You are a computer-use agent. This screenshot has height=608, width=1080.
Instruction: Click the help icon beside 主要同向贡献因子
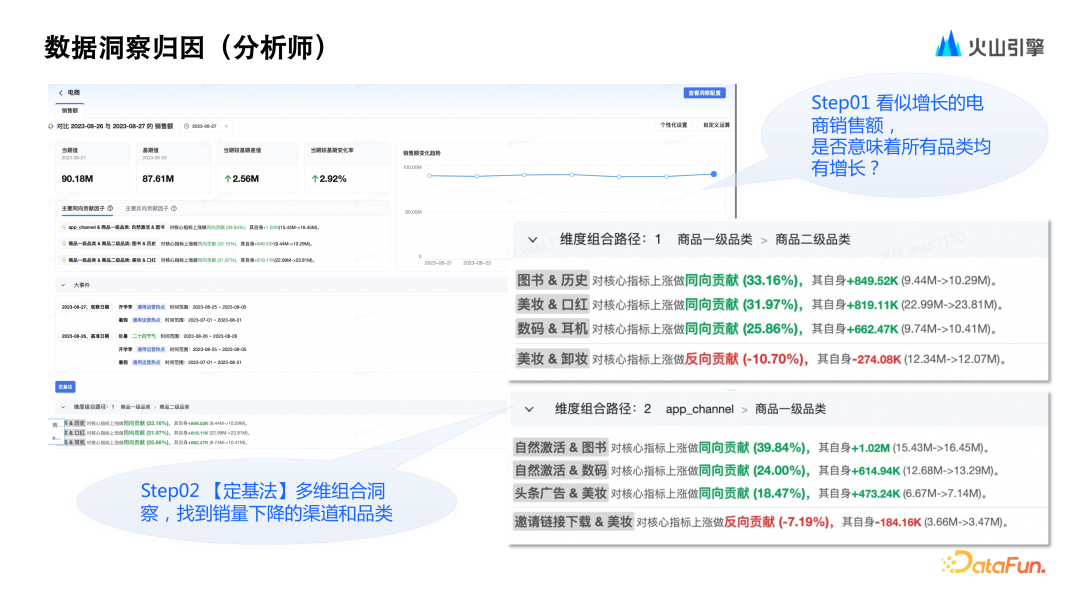pos(110,208)
